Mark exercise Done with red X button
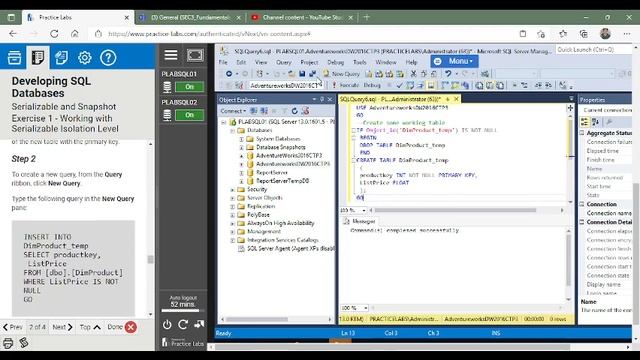Screen dimensions: 640x360 coord(131,327)
